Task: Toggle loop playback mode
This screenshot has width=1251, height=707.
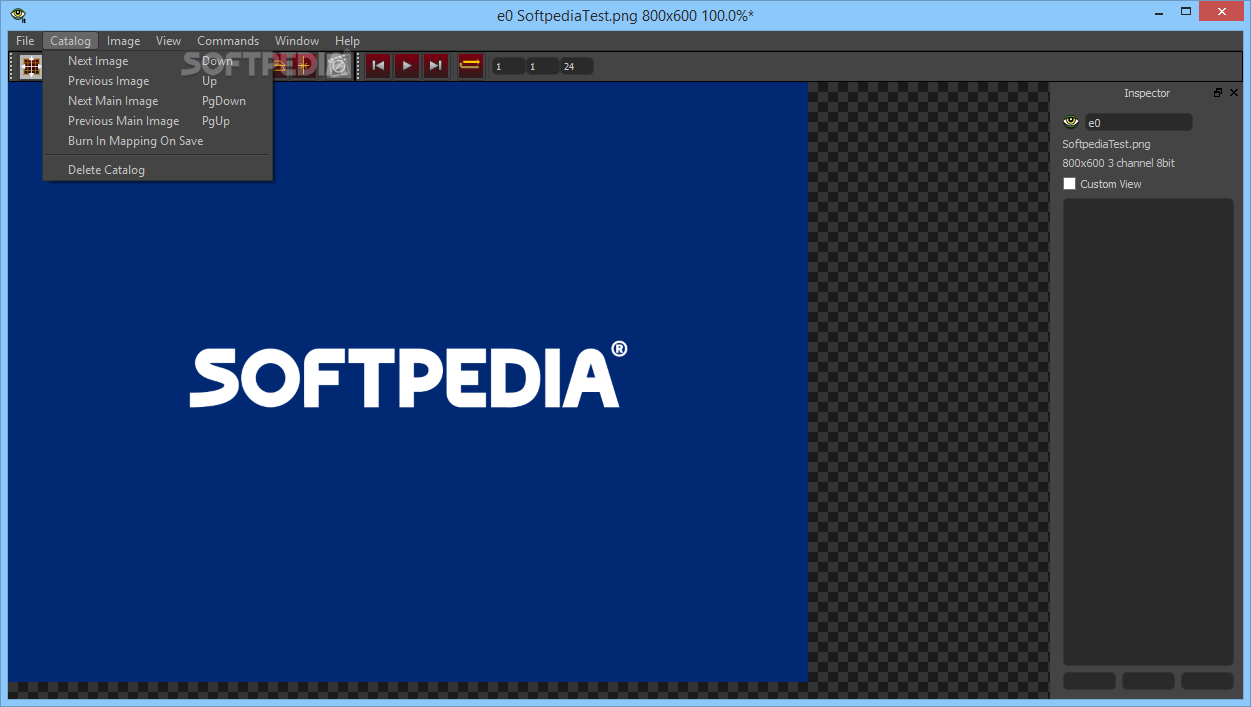Action: pyautogui.click(x=471, y=66)
